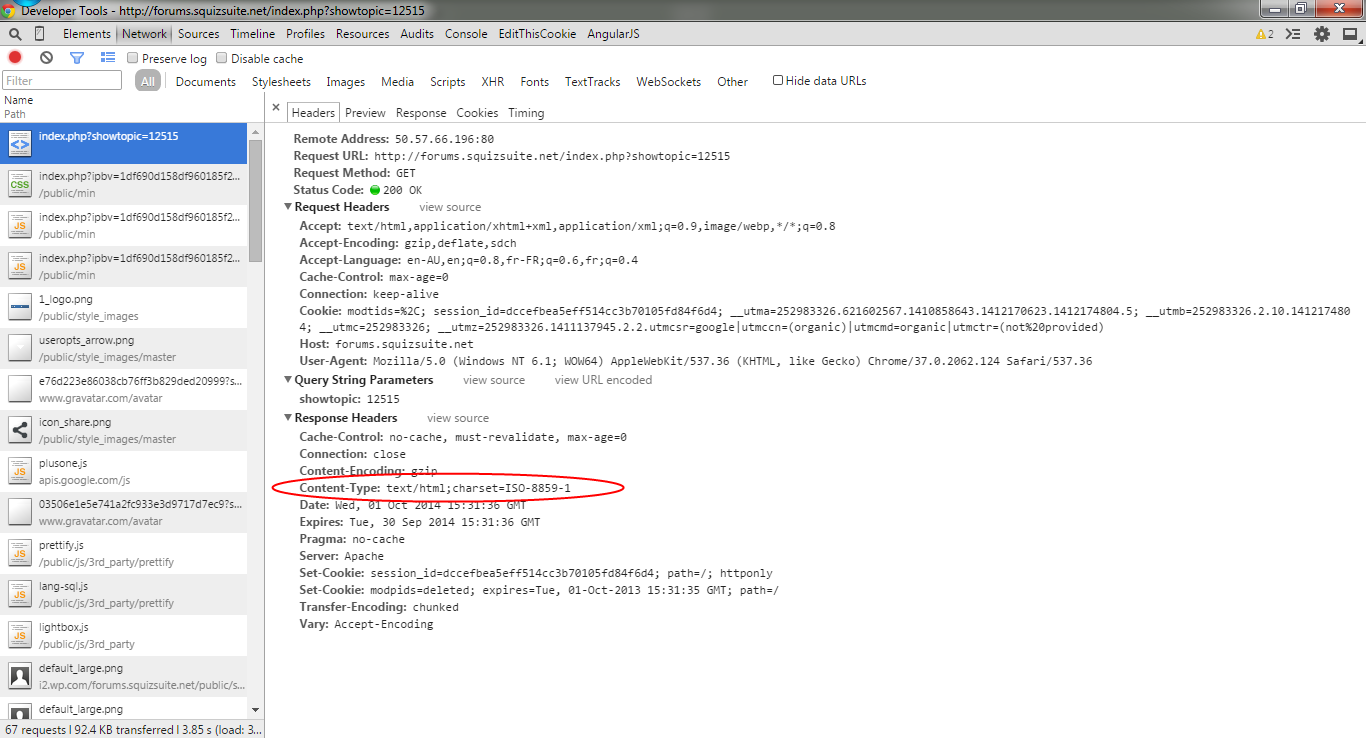Click the warnings indicator showing 2
The height and width of the screenshot is (738, 1366).
click(x=1265, y=33)
